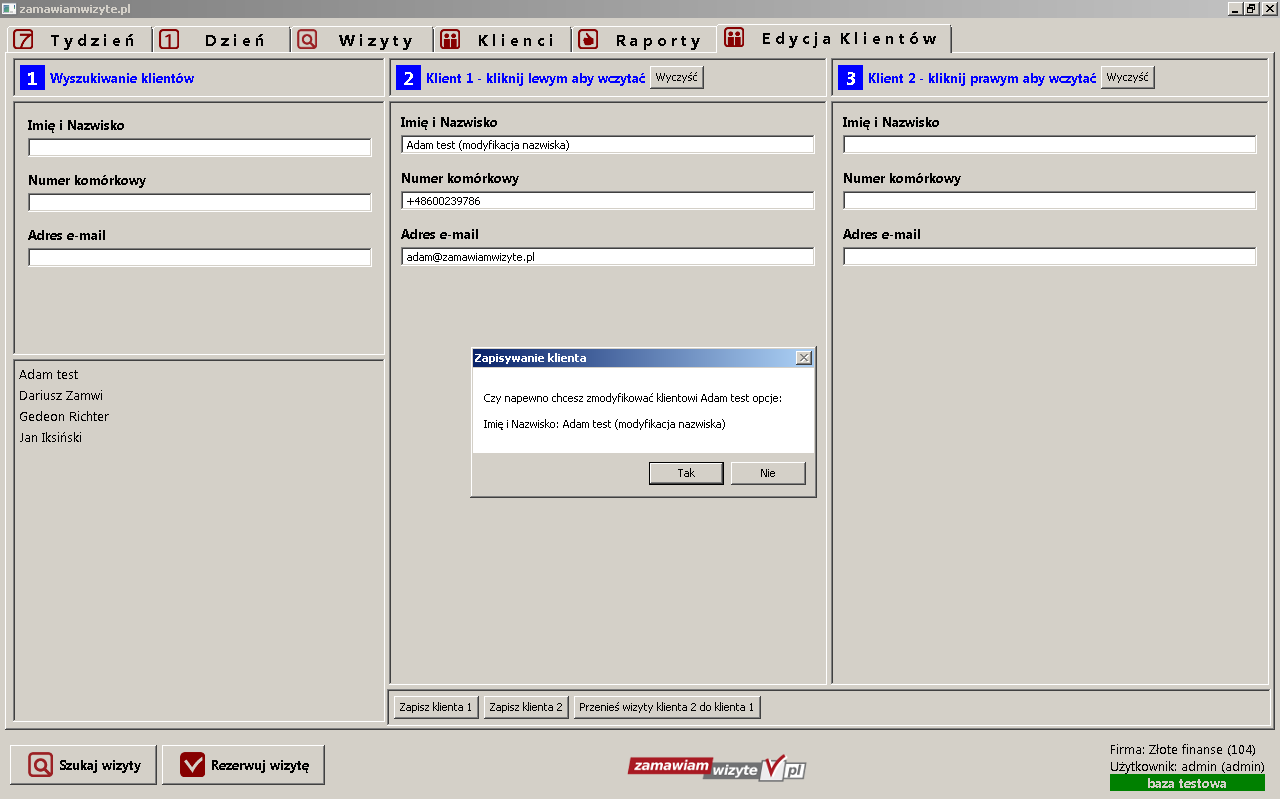Go to the Klienci tab

(x=503, y=40)
